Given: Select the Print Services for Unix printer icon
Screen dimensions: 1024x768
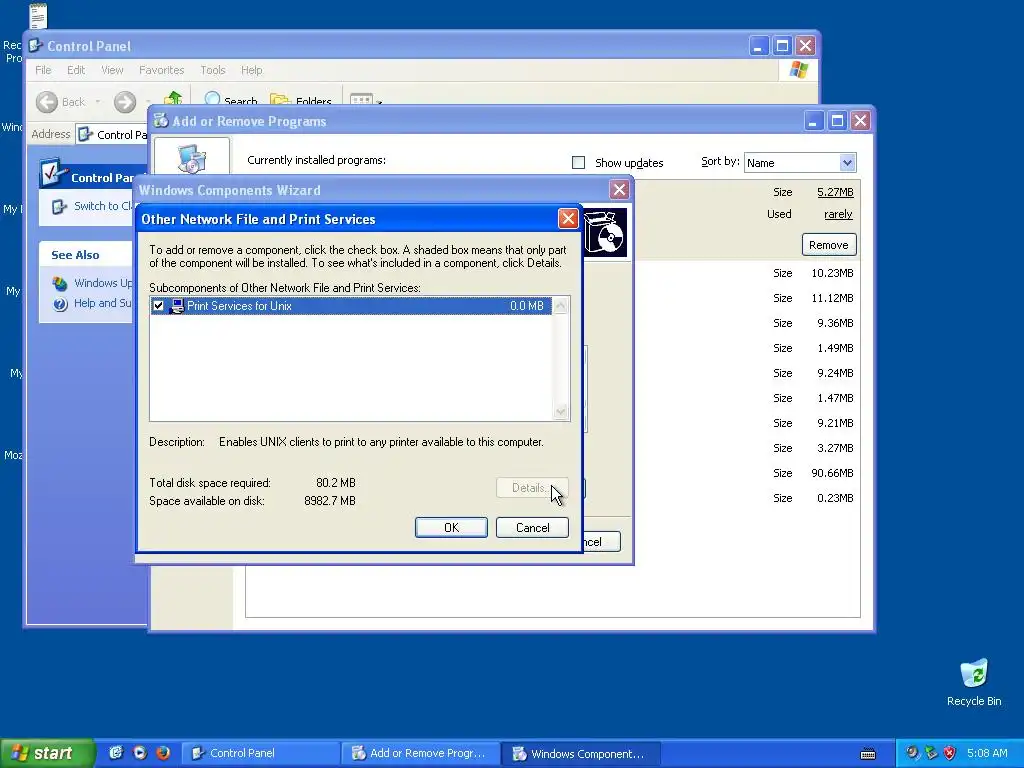Looking at the screenshot, I should (x=176, y=306).
